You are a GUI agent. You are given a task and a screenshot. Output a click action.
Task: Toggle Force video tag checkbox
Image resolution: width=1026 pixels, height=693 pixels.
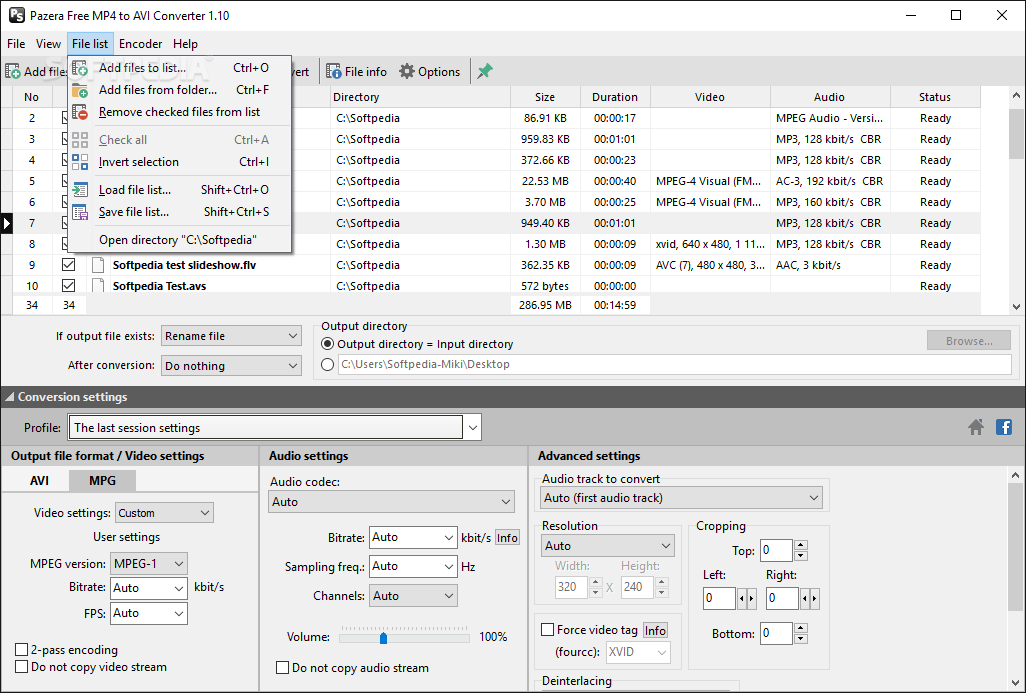(x=548, y=630)
